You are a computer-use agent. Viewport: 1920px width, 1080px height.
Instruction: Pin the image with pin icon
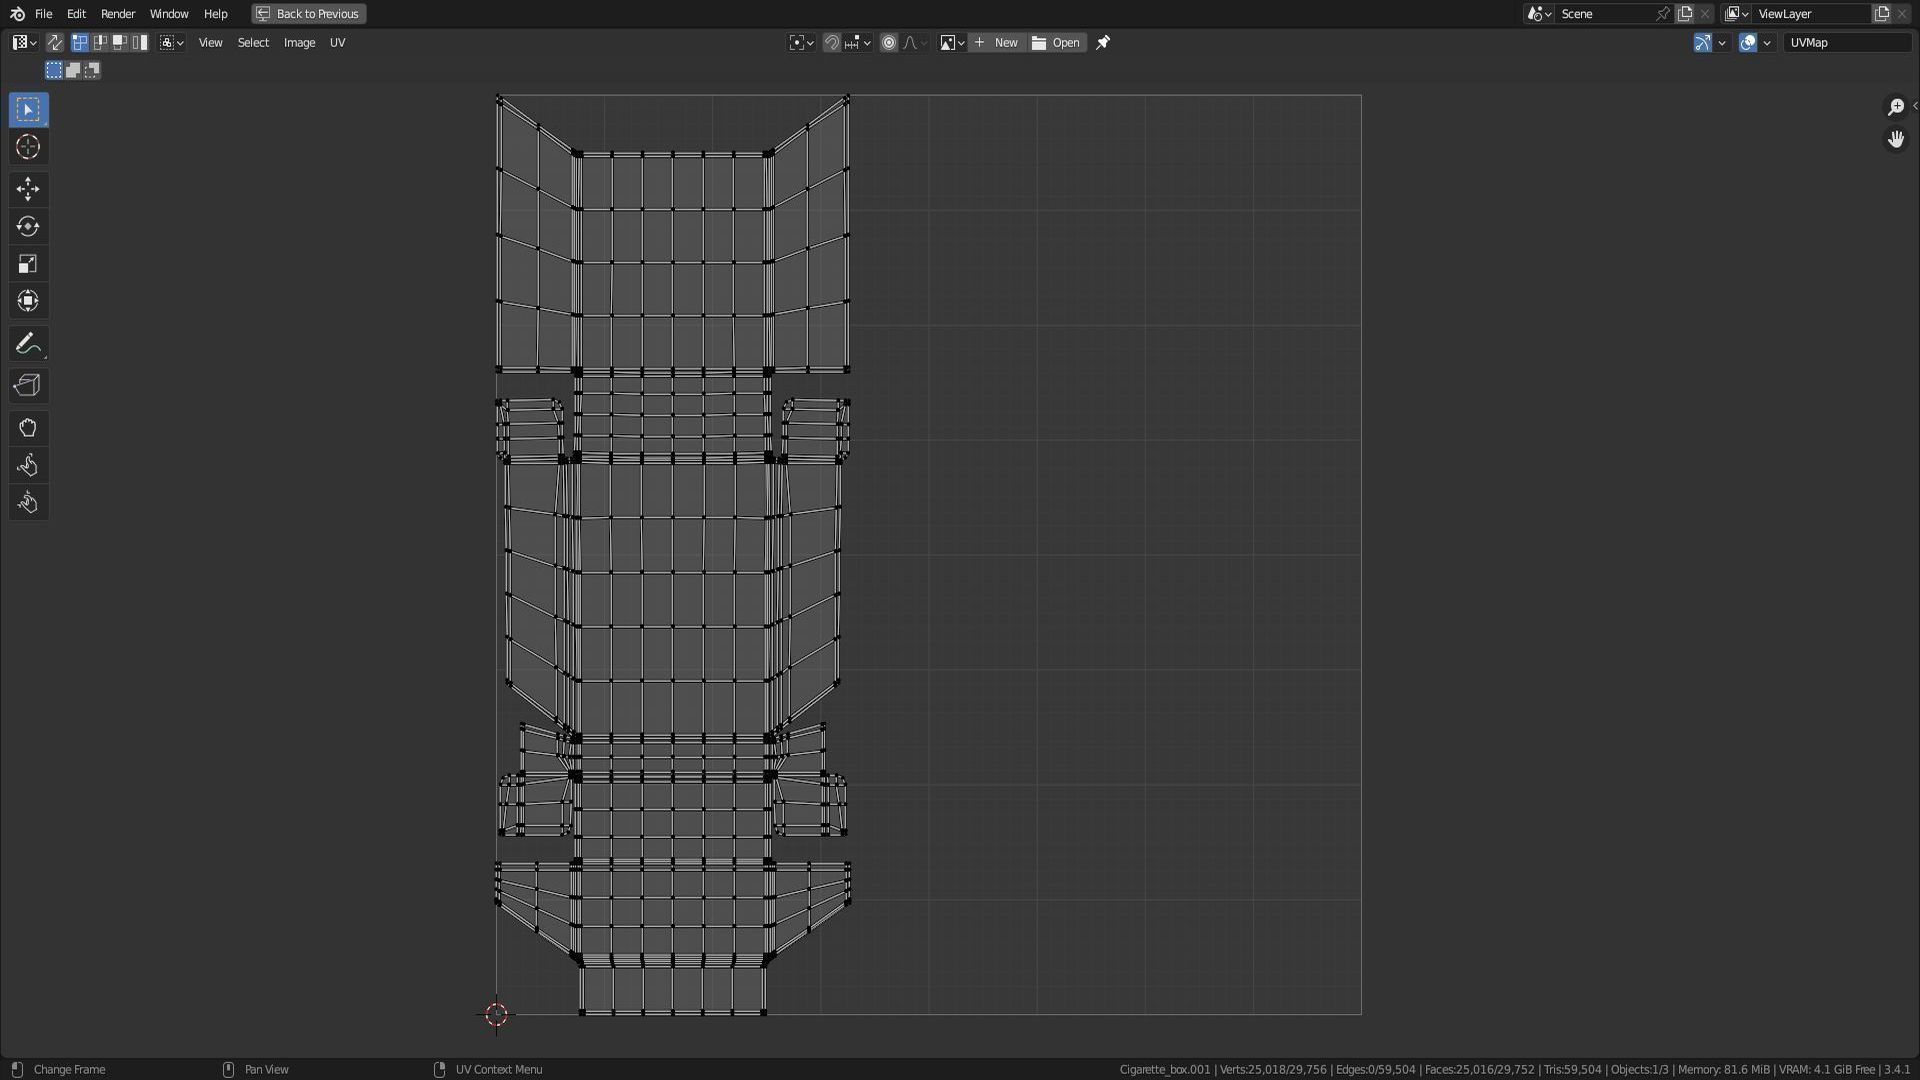click(x=1103, y=43)
